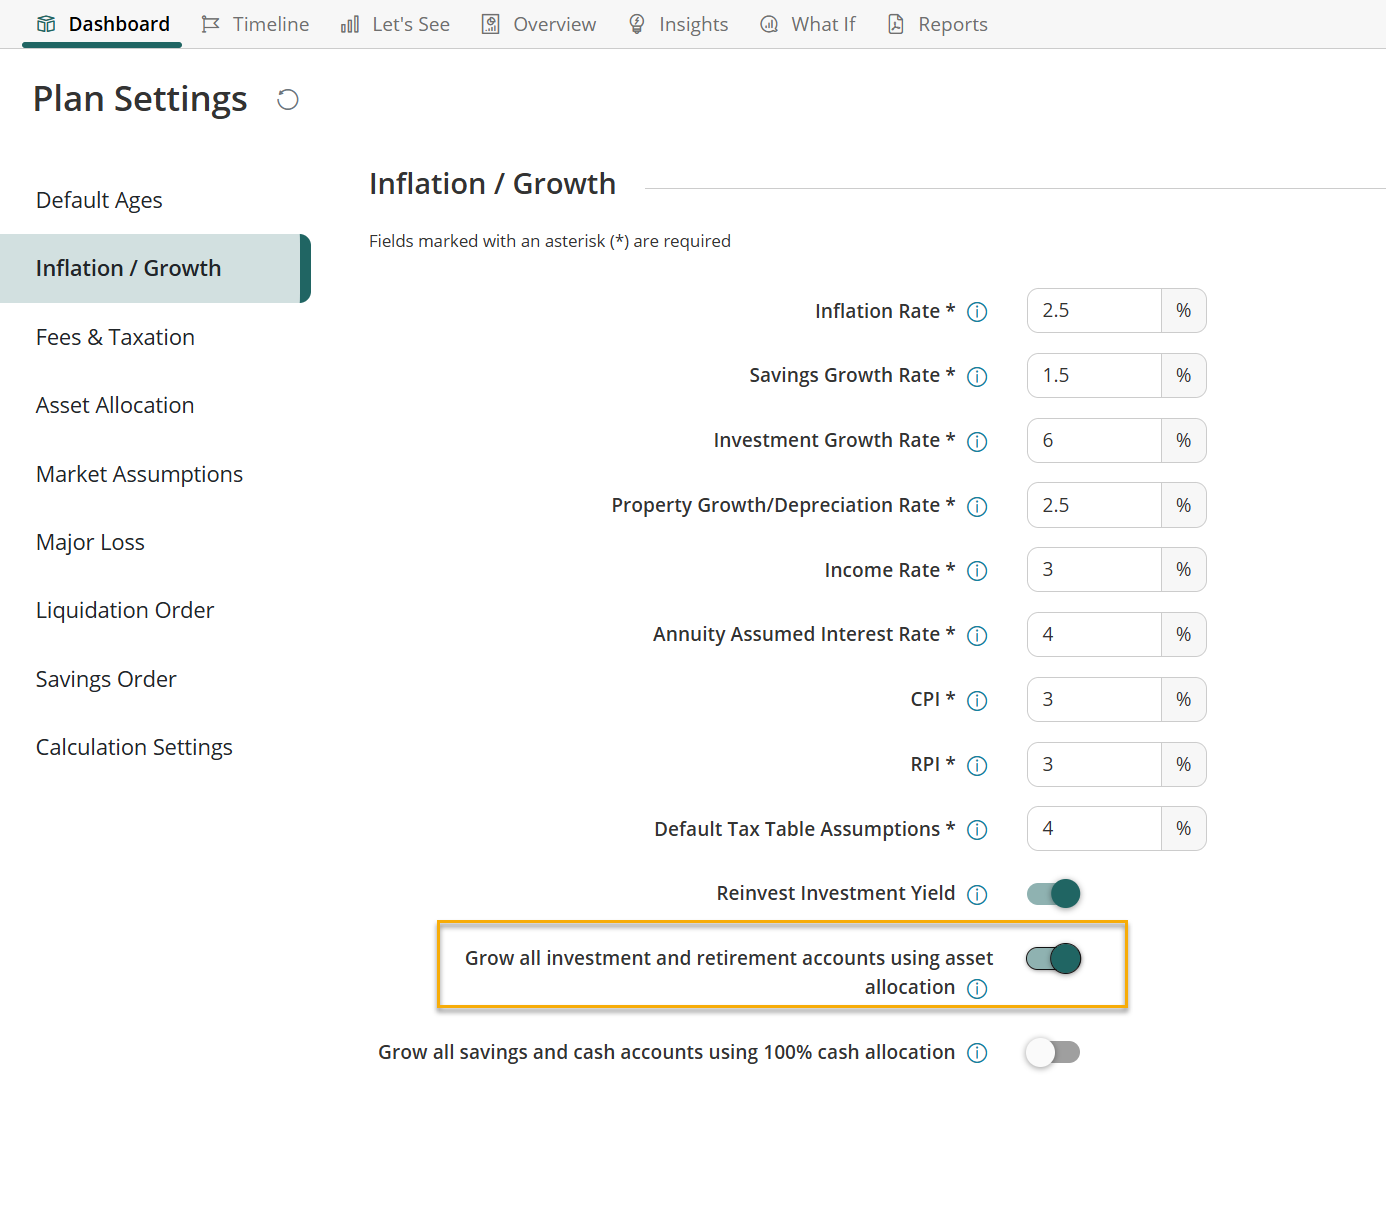Click the Investment Growth Rate input field
This screenshot has width=1386, height=1206.
(1094, 440)
